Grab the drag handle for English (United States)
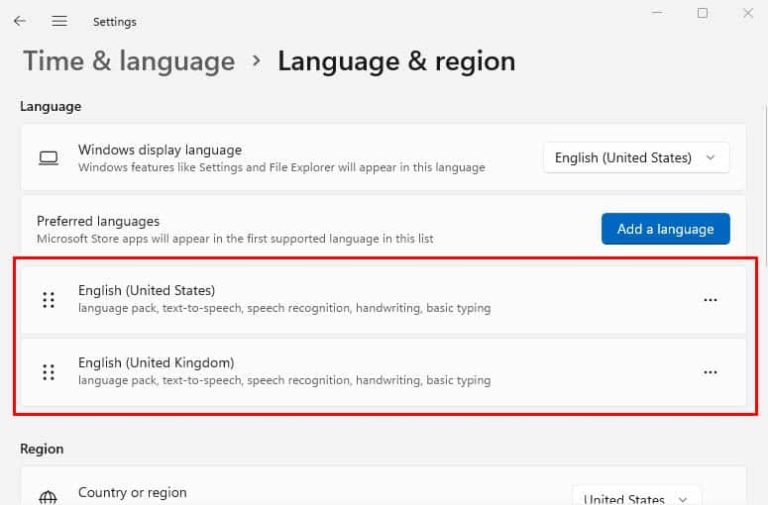 48,299
